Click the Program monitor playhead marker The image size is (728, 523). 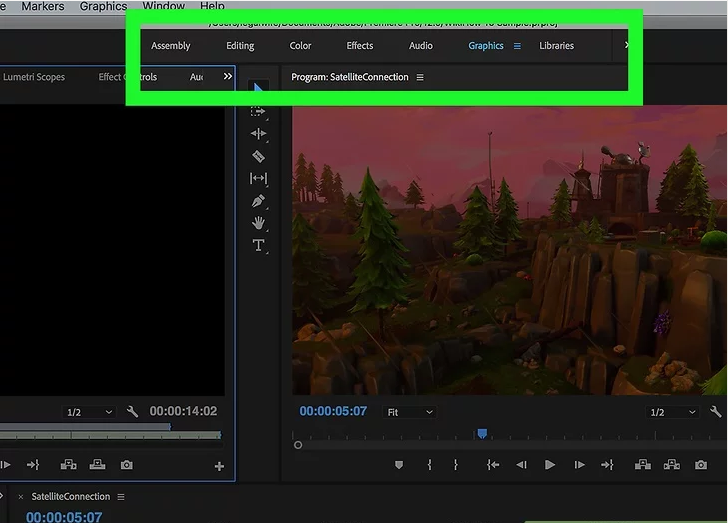[x=482, y=434]
